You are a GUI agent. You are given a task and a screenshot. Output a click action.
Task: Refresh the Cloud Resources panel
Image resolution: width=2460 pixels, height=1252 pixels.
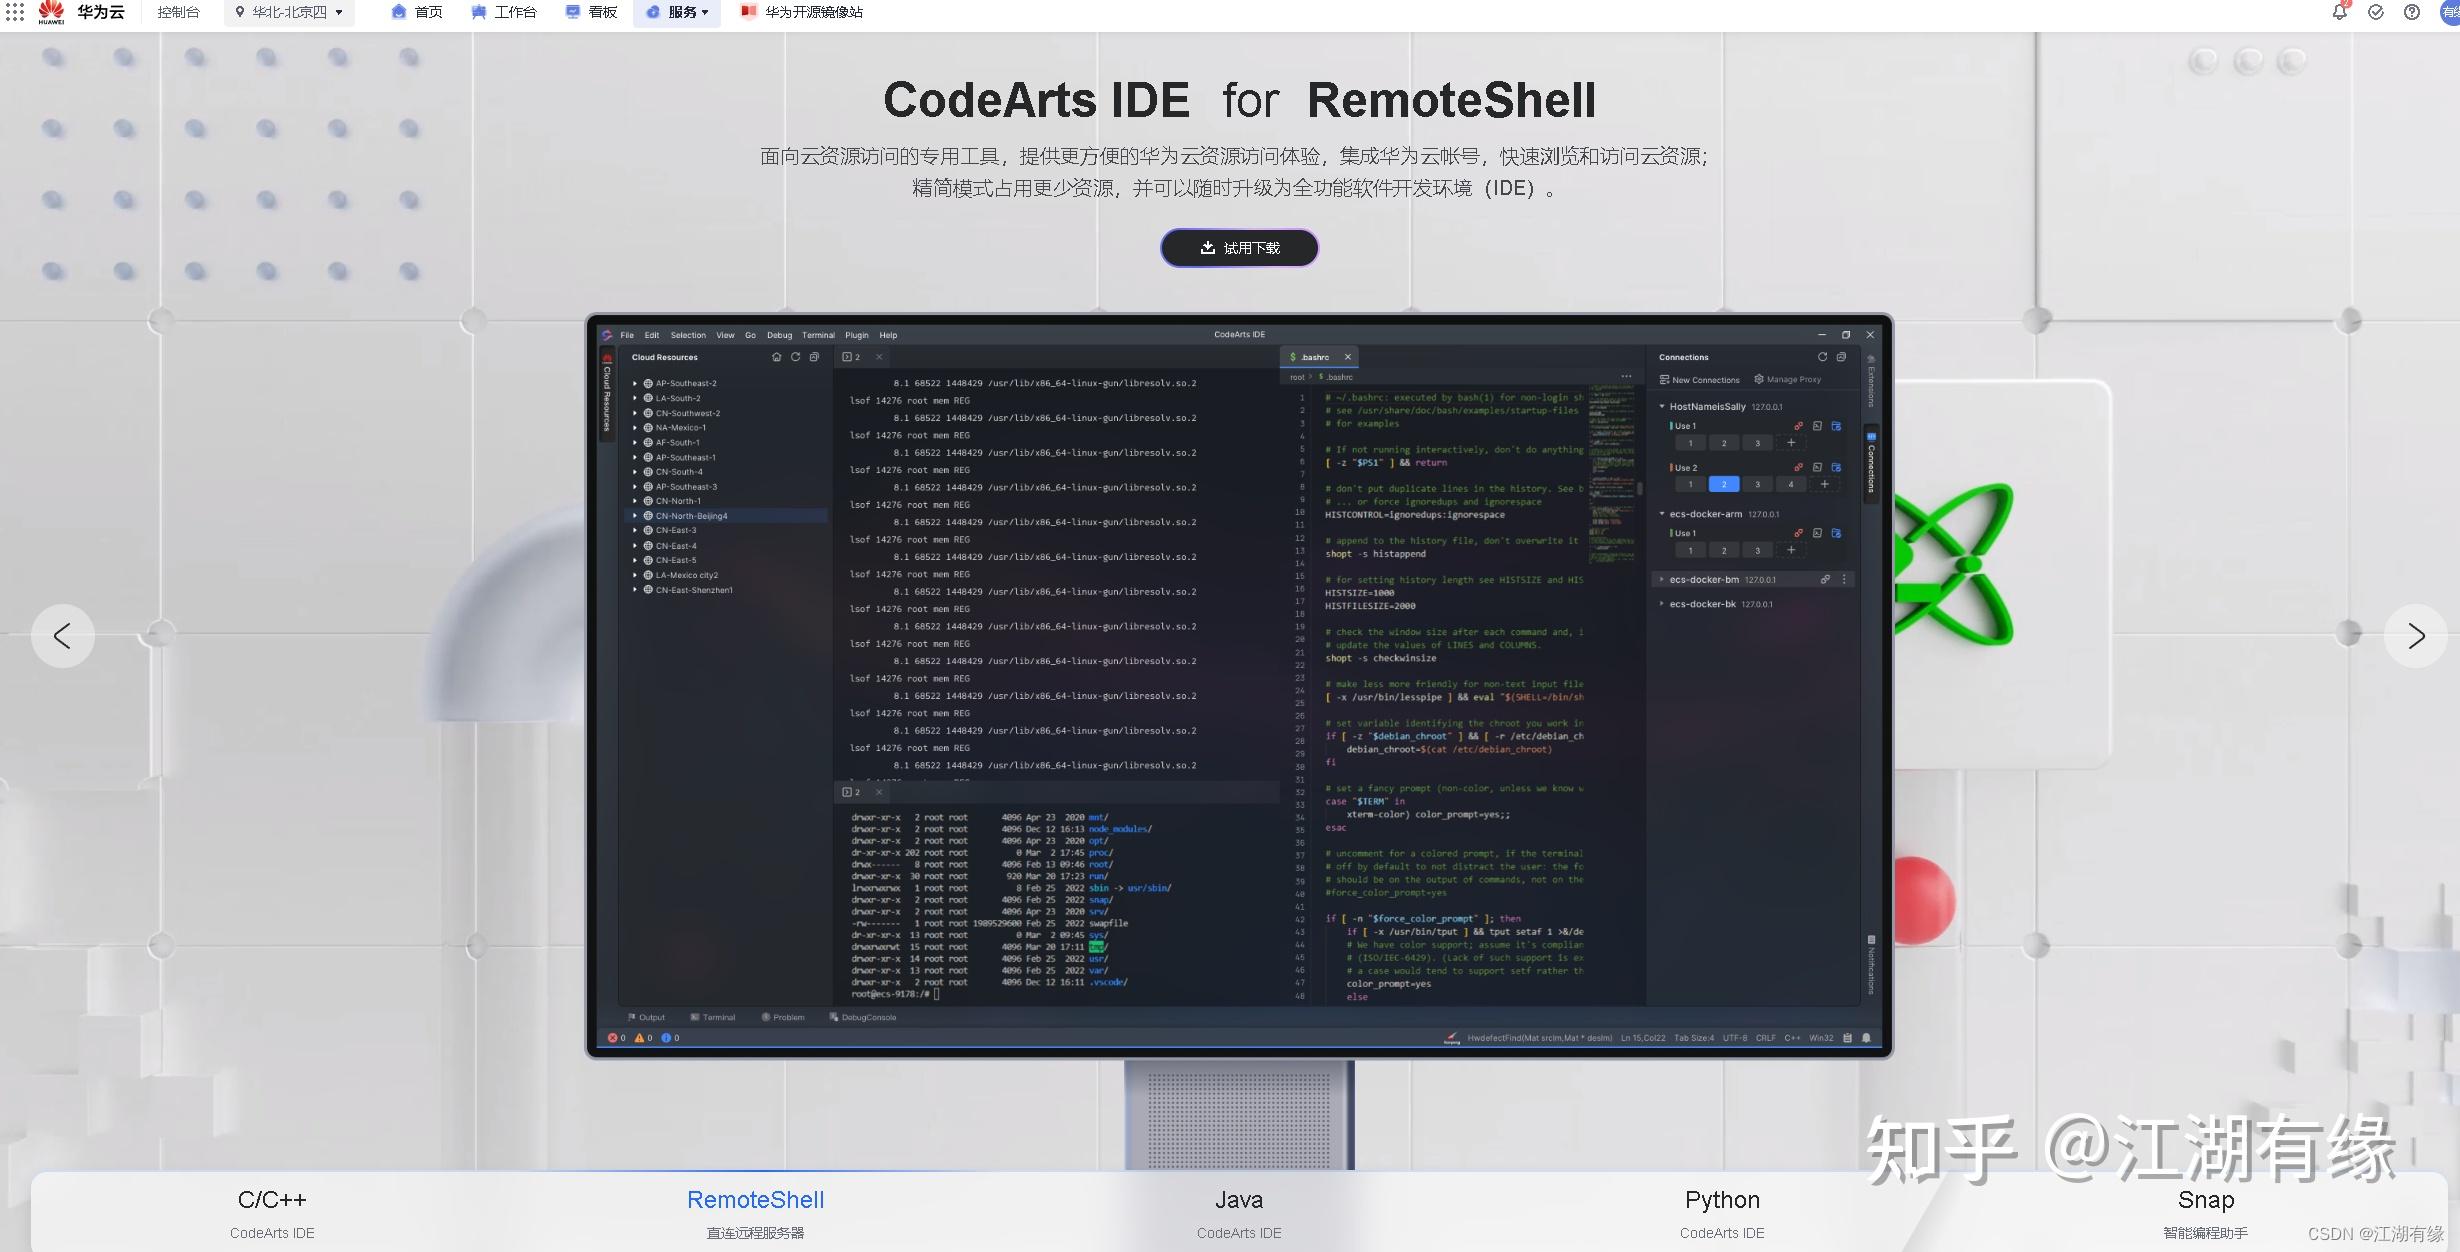point(796,357)
